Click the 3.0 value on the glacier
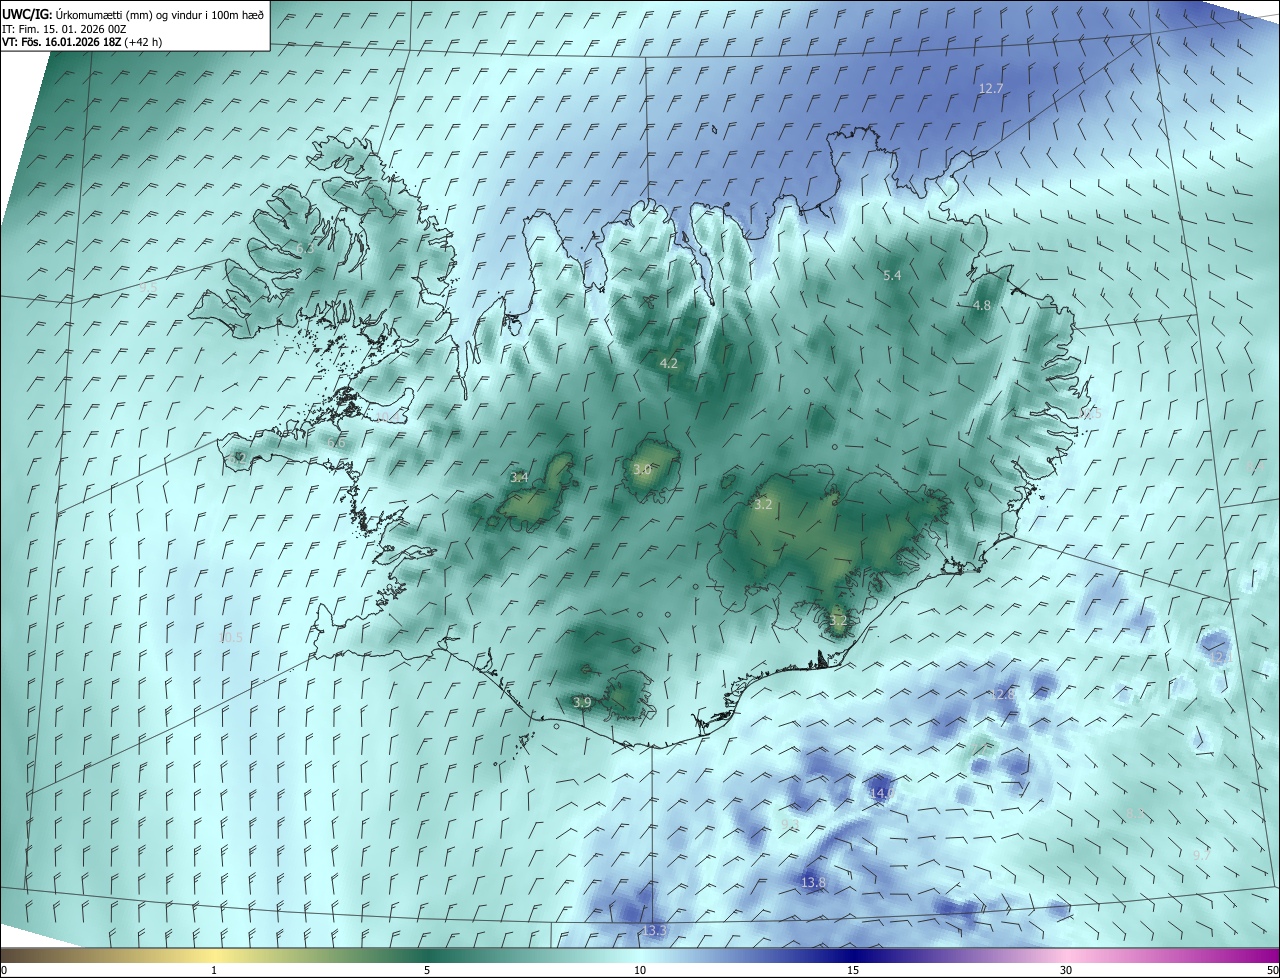 [x=643, y=469]
